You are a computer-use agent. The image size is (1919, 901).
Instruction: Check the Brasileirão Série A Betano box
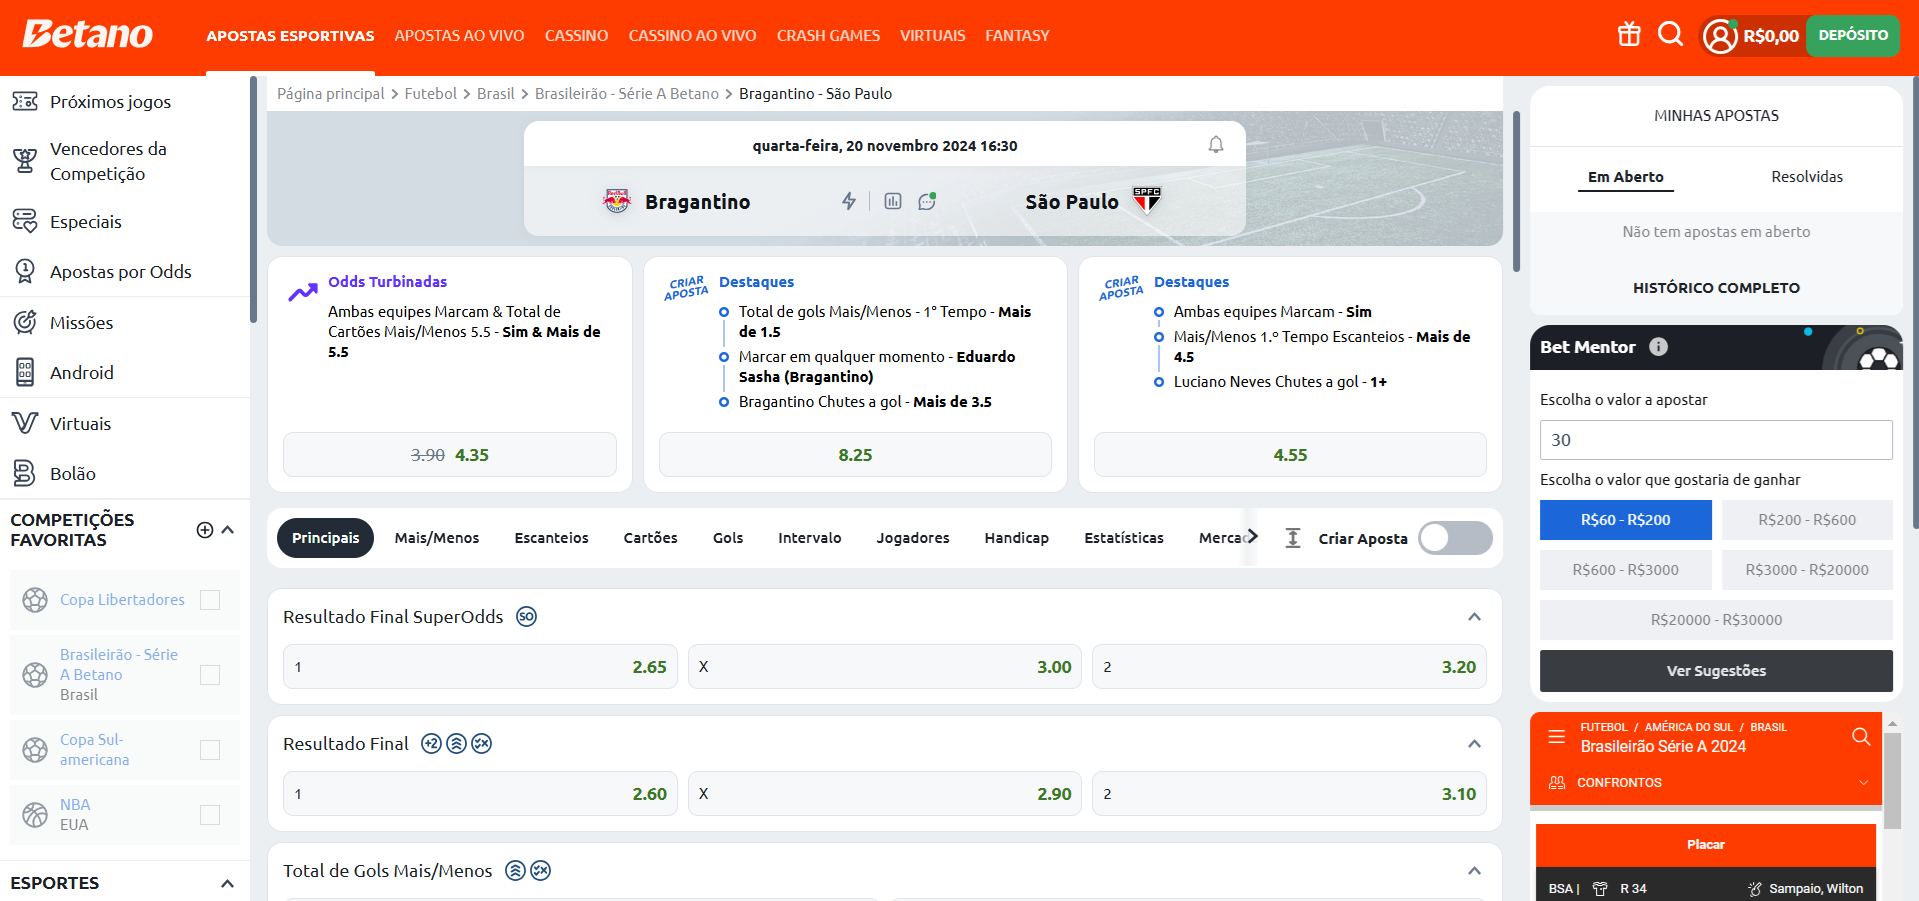(x=210, y=675)
